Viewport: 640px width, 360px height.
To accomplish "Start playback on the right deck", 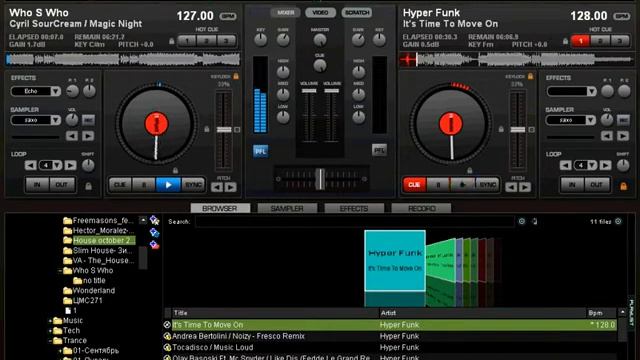I will [x=462, y=185].
